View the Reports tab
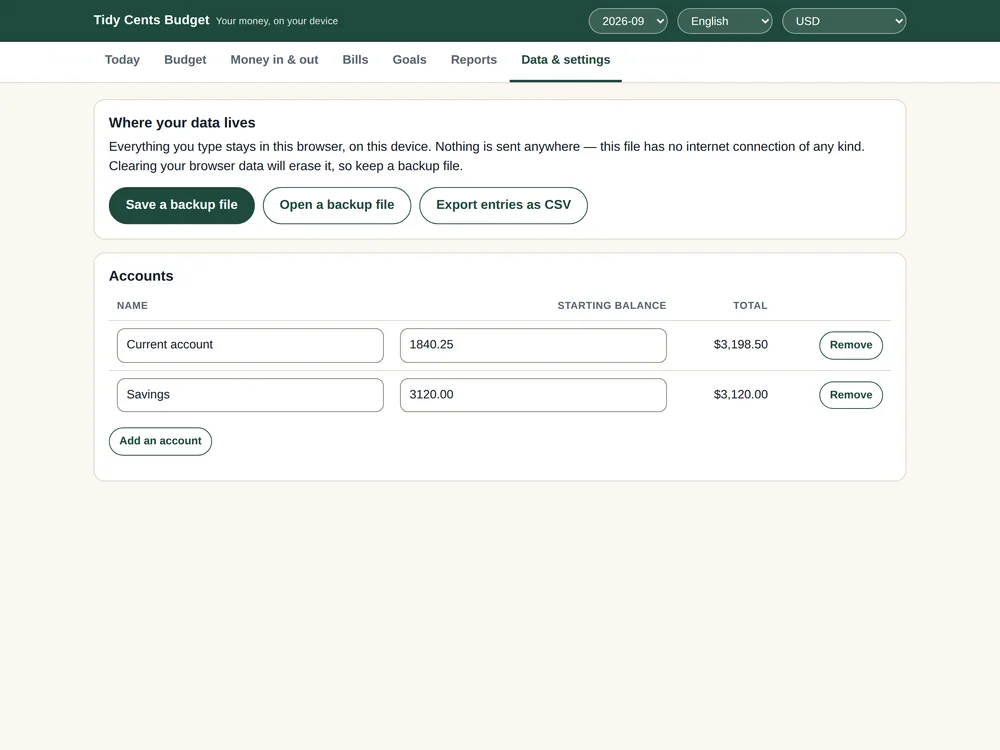Viewport: 1000px width, 750px height. click(474, 60)
